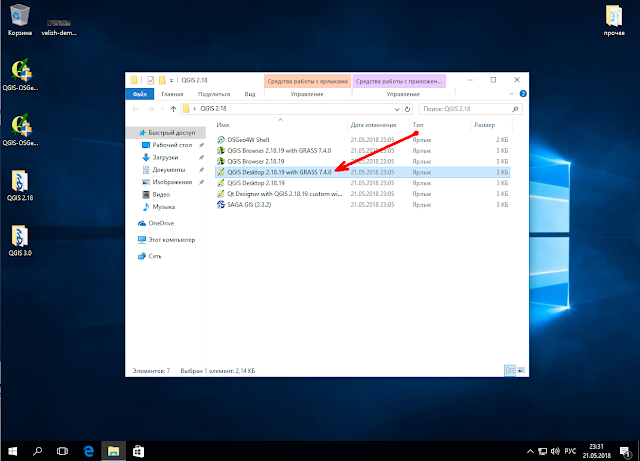Open the Recycle Bin desktop icon

pyautogui.click(x=20, y=20)
